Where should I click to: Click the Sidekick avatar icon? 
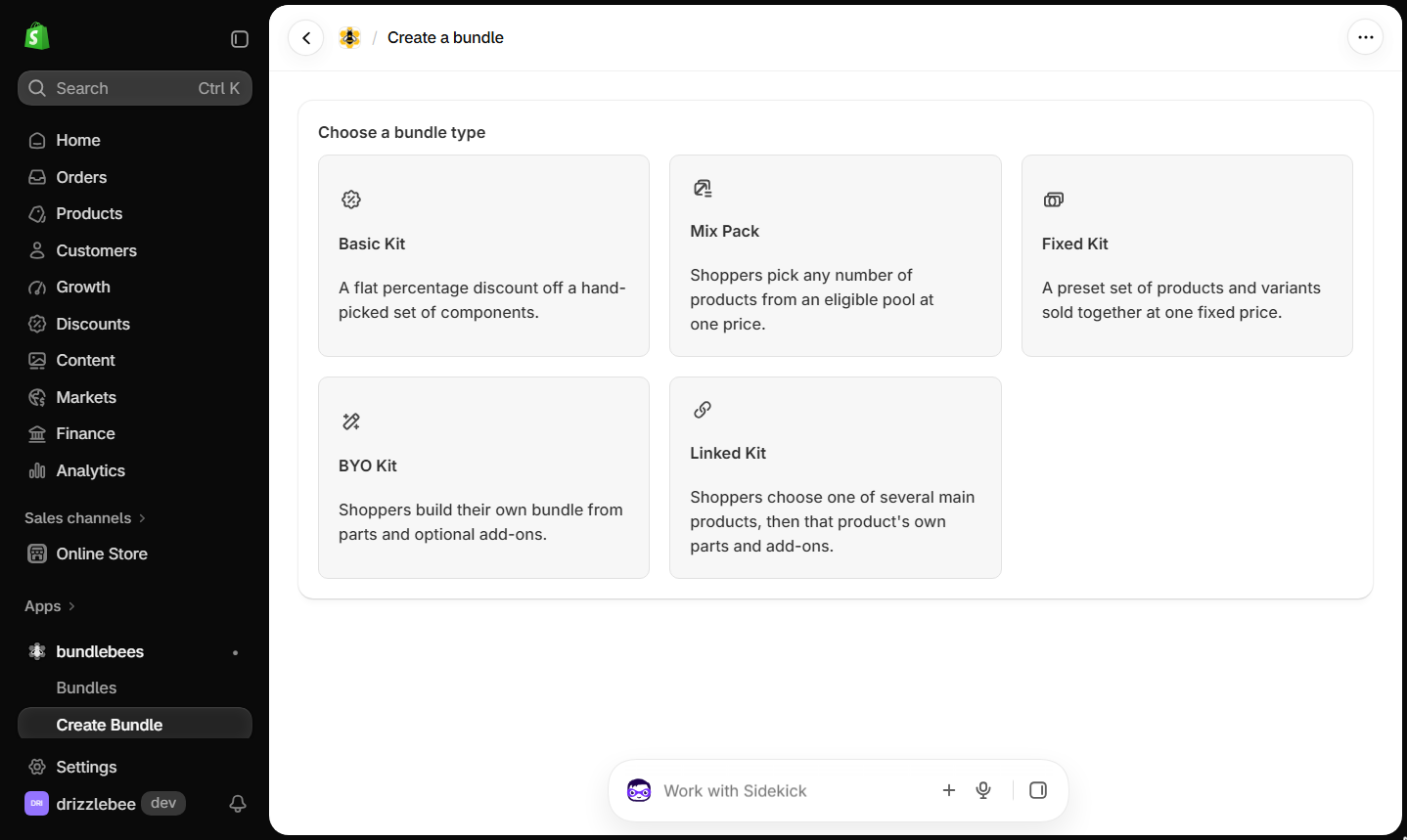639,790
